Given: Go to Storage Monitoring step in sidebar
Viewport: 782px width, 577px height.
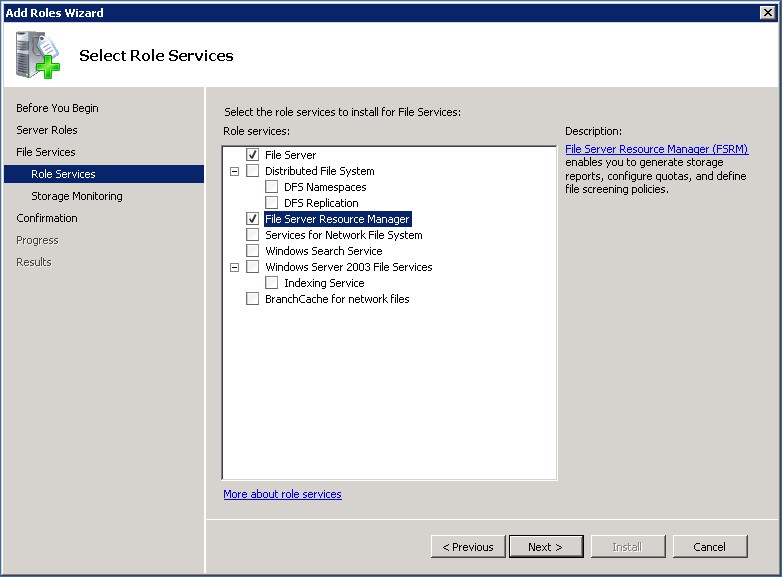Looking at the screenshot, I should point(76,196).
